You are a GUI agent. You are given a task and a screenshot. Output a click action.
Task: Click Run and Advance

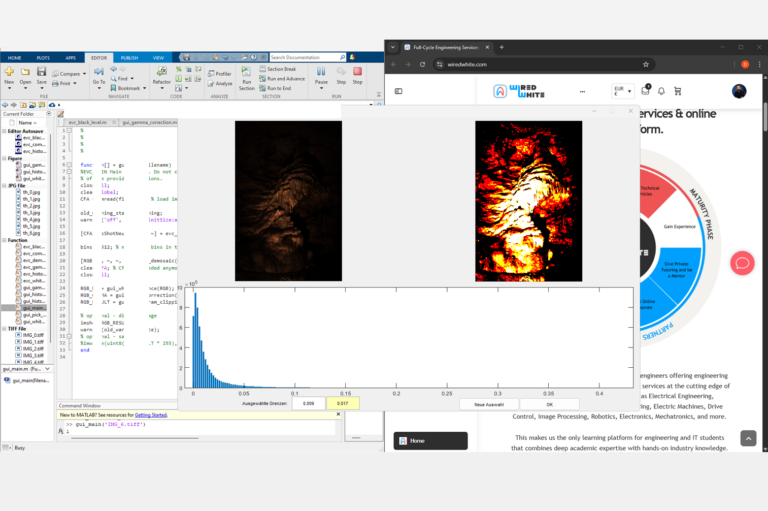click(282, 79)
